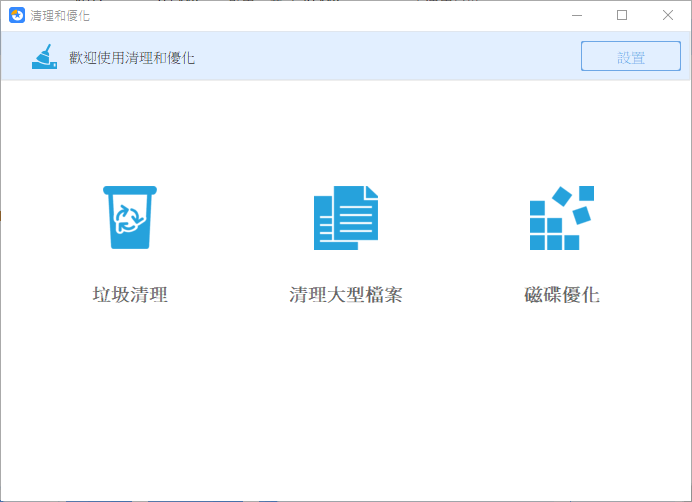Open the 設置 settings button
This screenshot has height=502, width=692.
click(631, 56)
